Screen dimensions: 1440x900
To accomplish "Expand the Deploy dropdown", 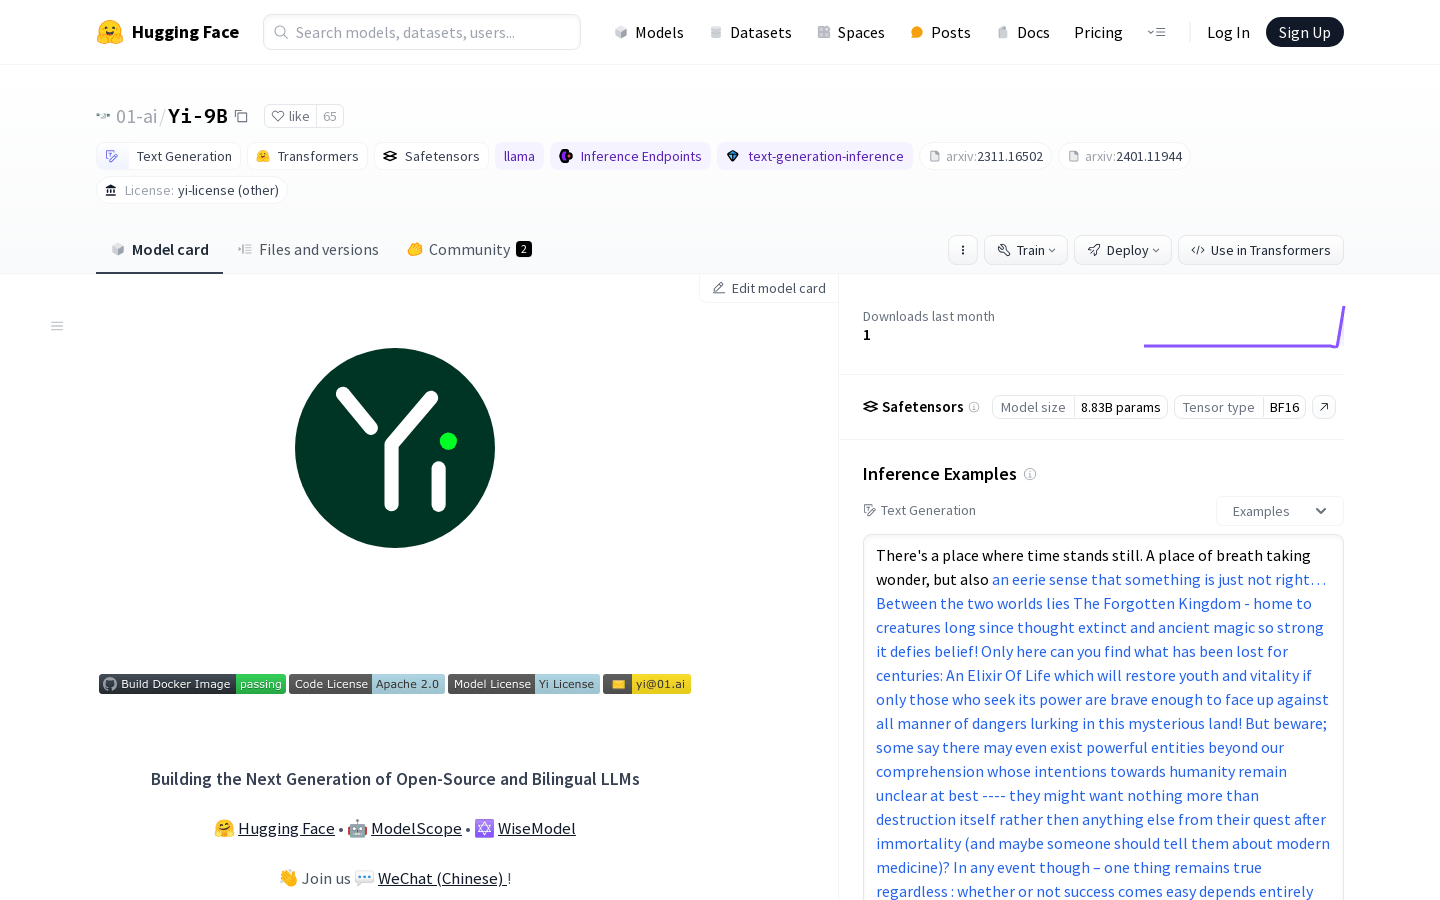I will tap(1123, 250).
